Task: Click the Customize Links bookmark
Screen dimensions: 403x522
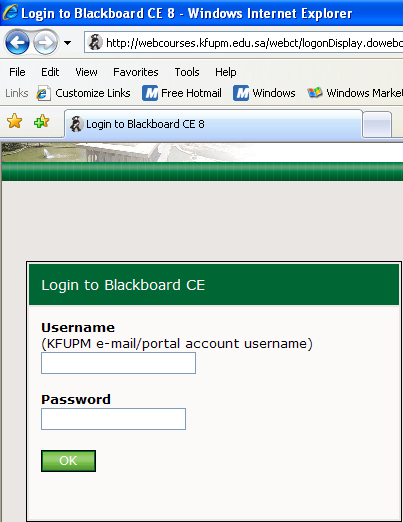Action: (83, 93)
